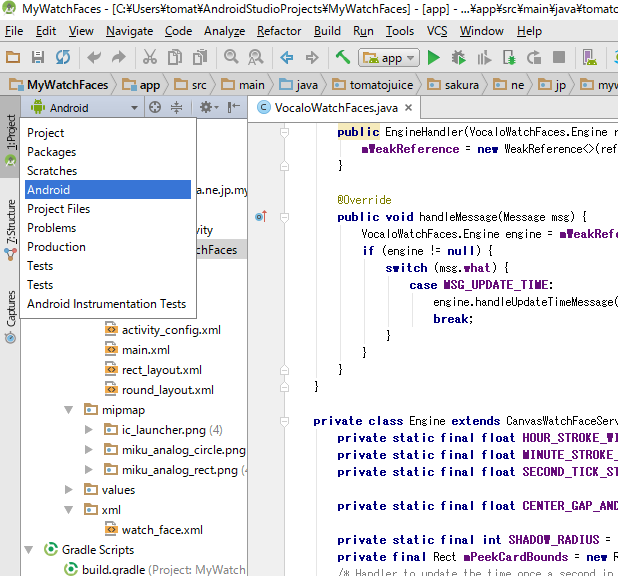
Task: Click the Cut scissors icon
Action: (x=149, y=58)
